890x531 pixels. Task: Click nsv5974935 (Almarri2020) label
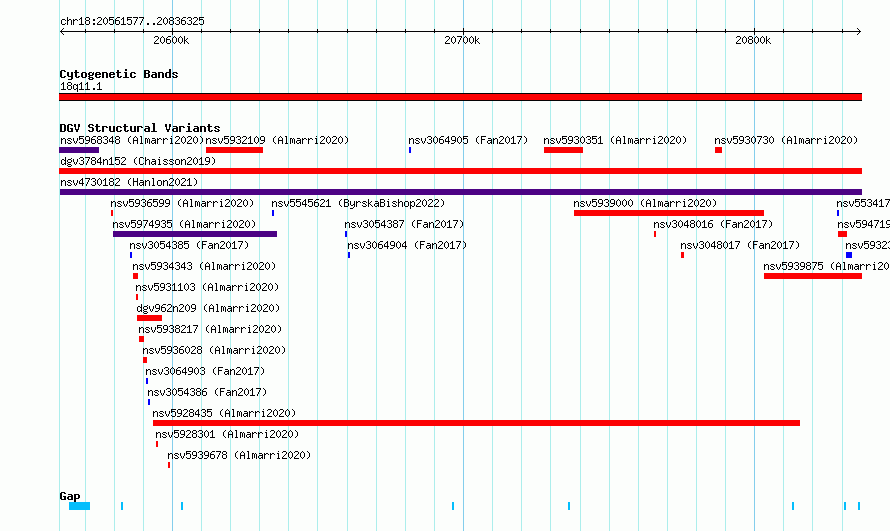[184, 224]
